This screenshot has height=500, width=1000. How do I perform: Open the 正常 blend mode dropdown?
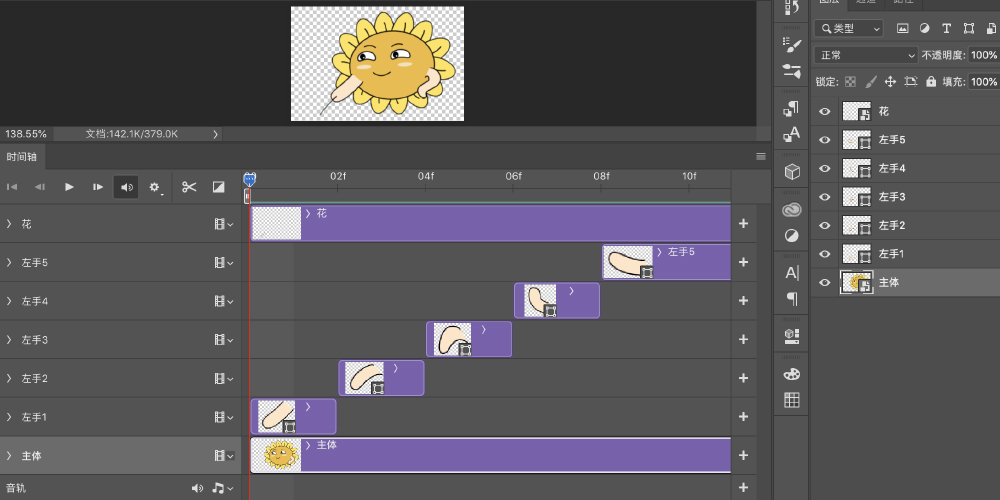click(x=866, y=55)
